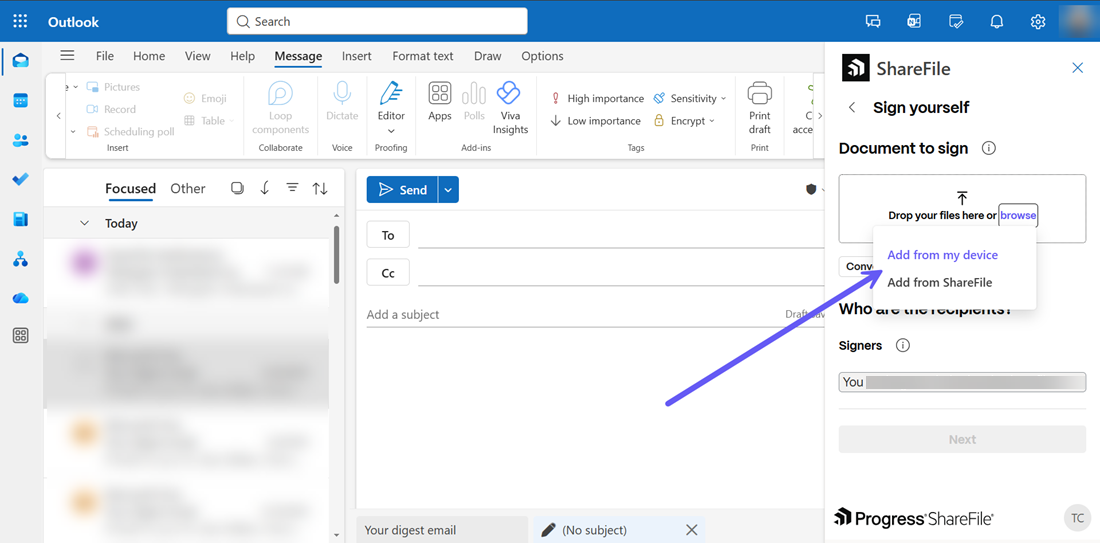The height and width of the screenshot is (543, 1100).
Task: Open My Day icon in header
Action: pos(955,21)
